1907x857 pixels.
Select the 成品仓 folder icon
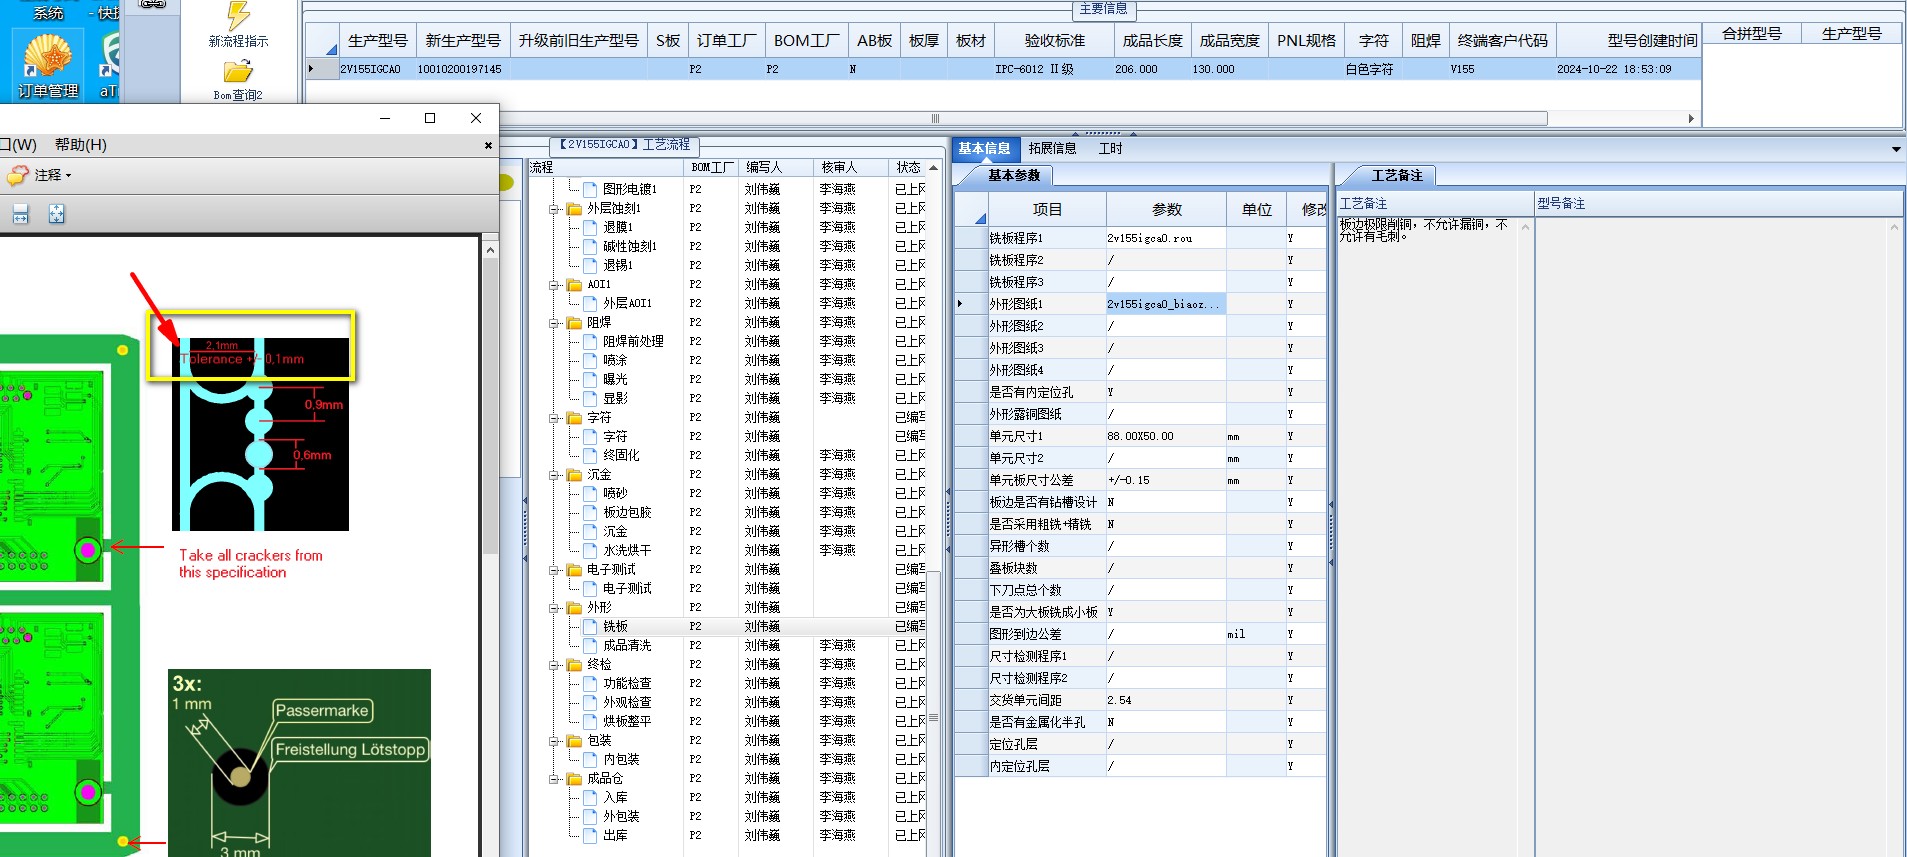(574, 779)
